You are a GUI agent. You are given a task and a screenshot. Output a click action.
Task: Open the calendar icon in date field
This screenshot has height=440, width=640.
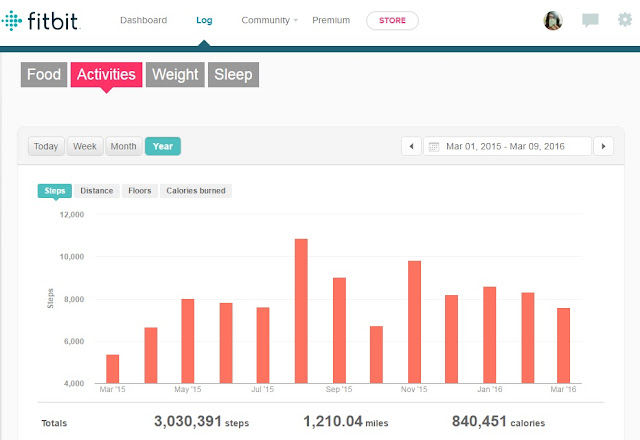coord(434,146)
